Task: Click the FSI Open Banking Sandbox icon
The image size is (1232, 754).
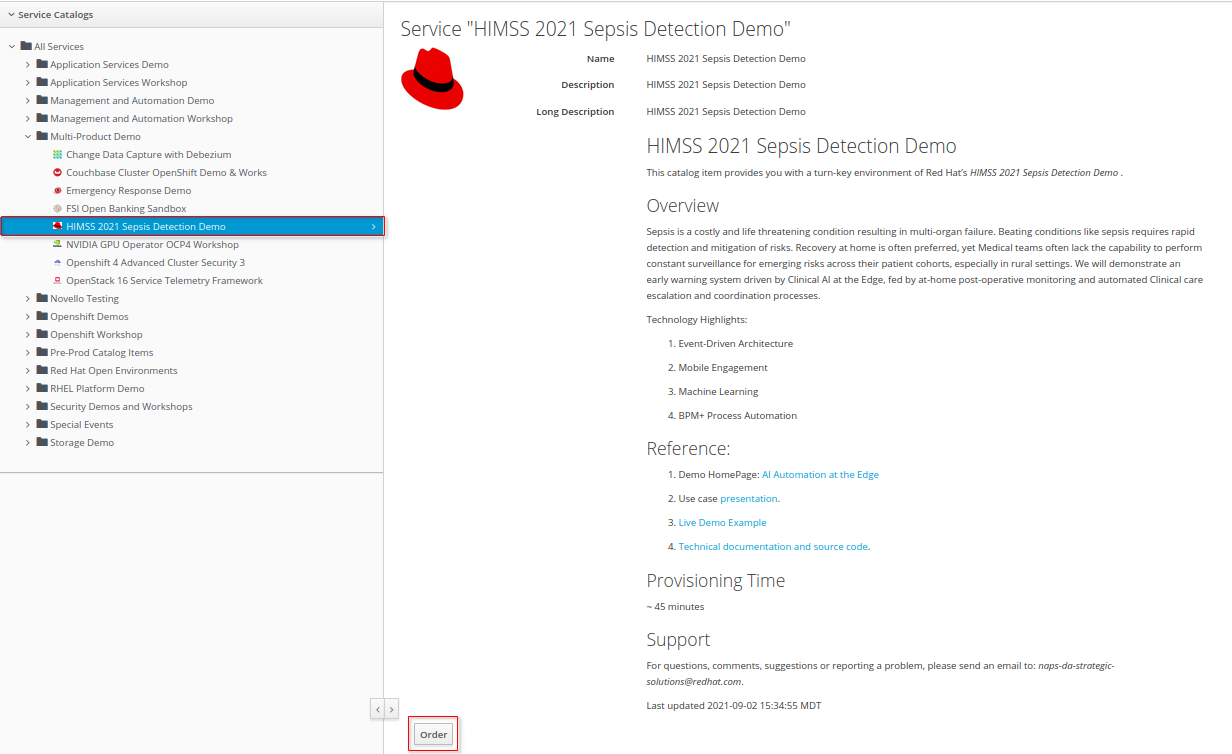Action: [x=58, y=209]
